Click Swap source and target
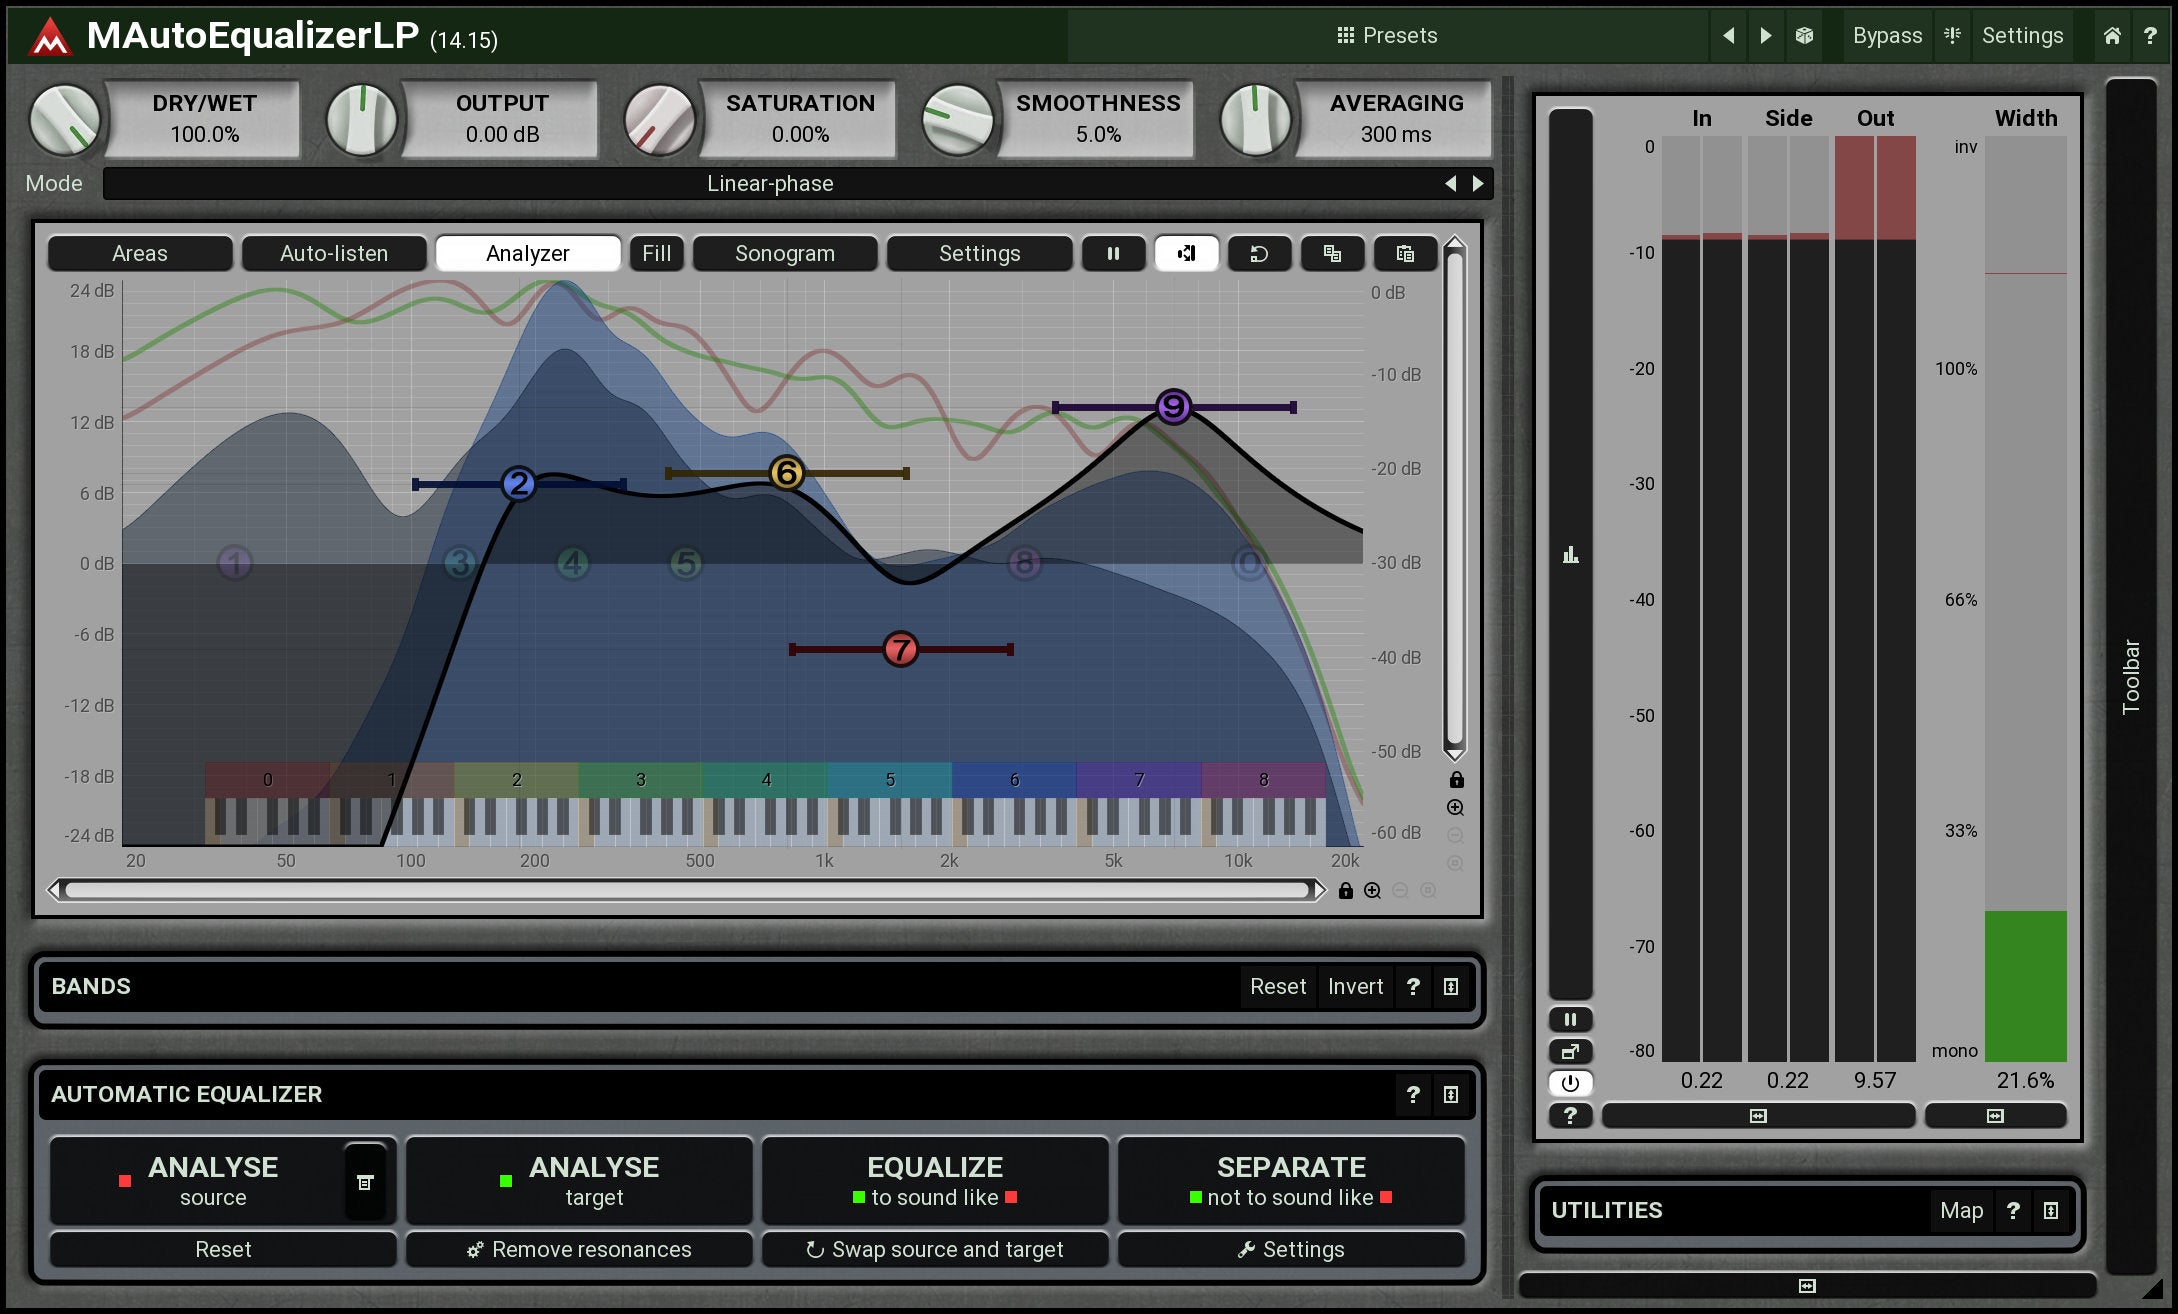The width and height of the screenshot is (2178, 1314). pyautogui.click(x=935, y=1250)
